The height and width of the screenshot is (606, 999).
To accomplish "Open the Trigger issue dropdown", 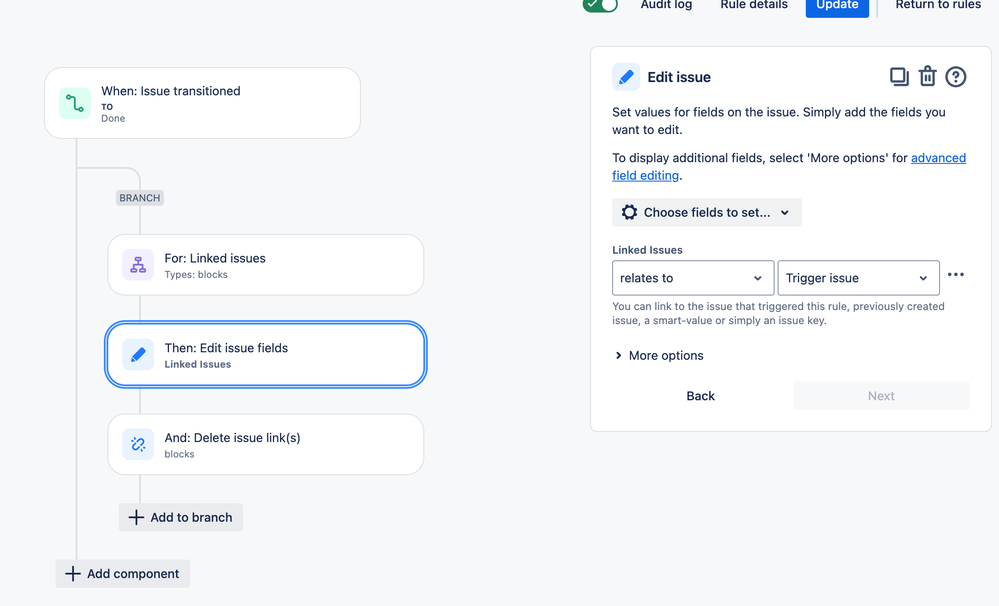I will point(858,277).
